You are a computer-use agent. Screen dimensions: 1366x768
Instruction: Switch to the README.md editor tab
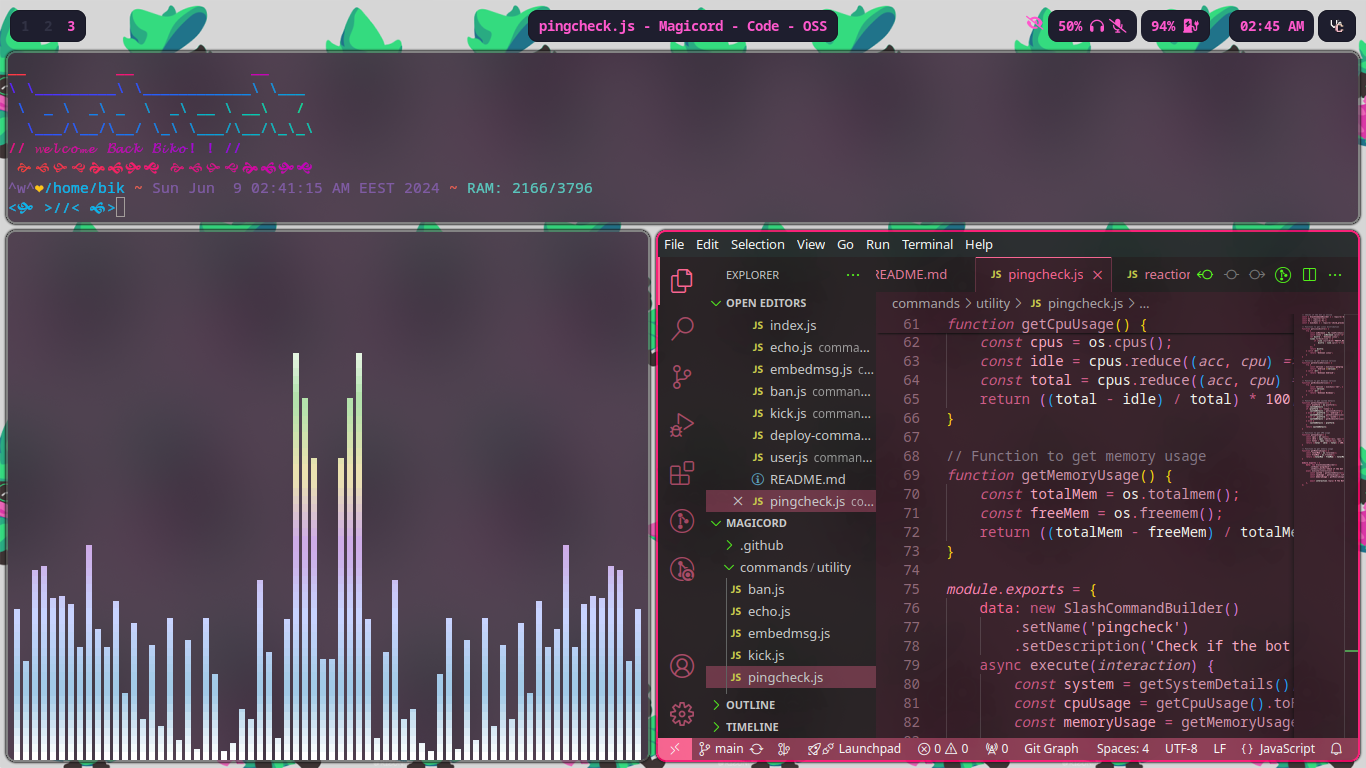click(x=925, y=274)
